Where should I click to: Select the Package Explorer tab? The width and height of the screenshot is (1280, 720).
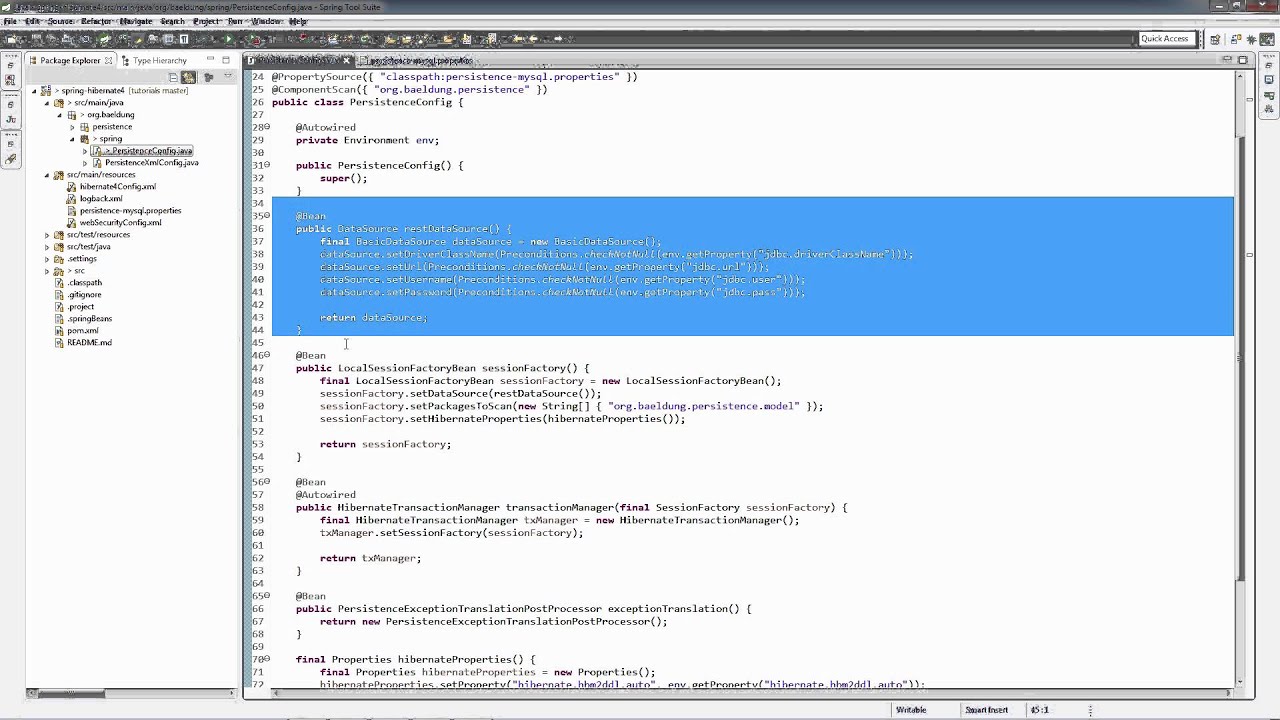[70, 60]
